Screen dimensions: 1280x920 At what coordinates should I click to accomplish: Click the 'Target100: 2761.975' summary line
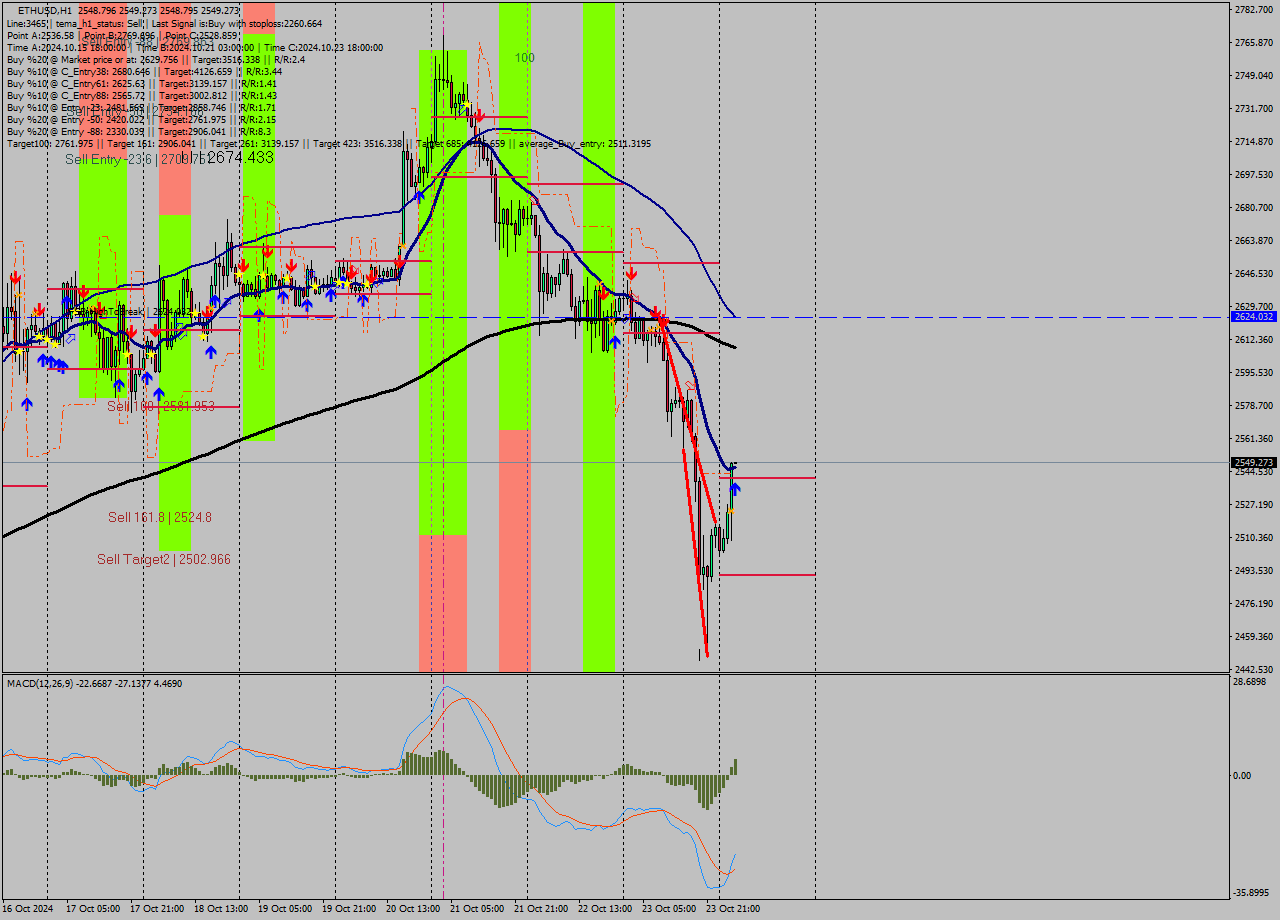tap(328, 143)
